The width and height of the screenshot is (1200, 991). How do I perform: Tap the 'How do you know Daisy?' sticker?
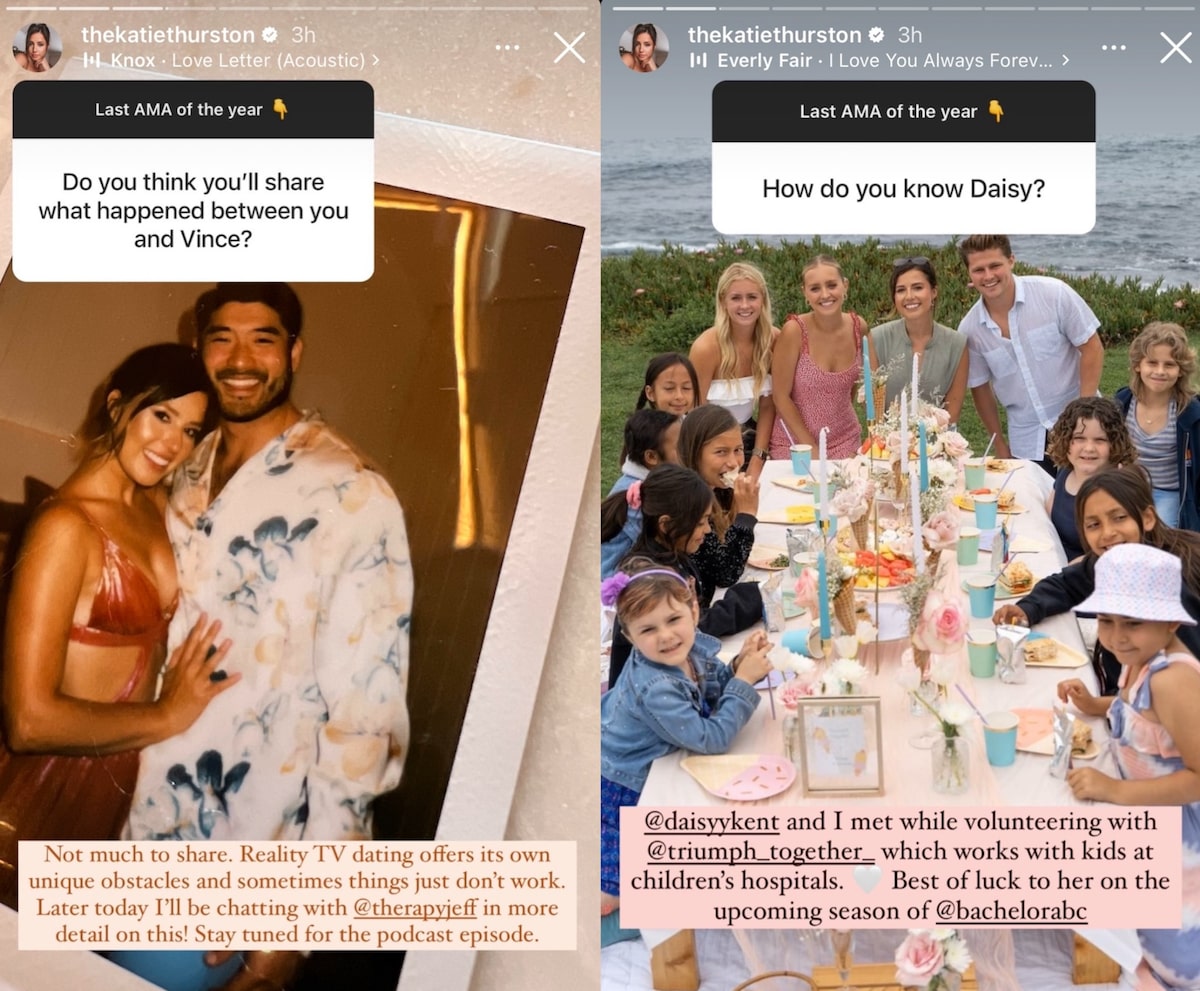click(903, 158)
